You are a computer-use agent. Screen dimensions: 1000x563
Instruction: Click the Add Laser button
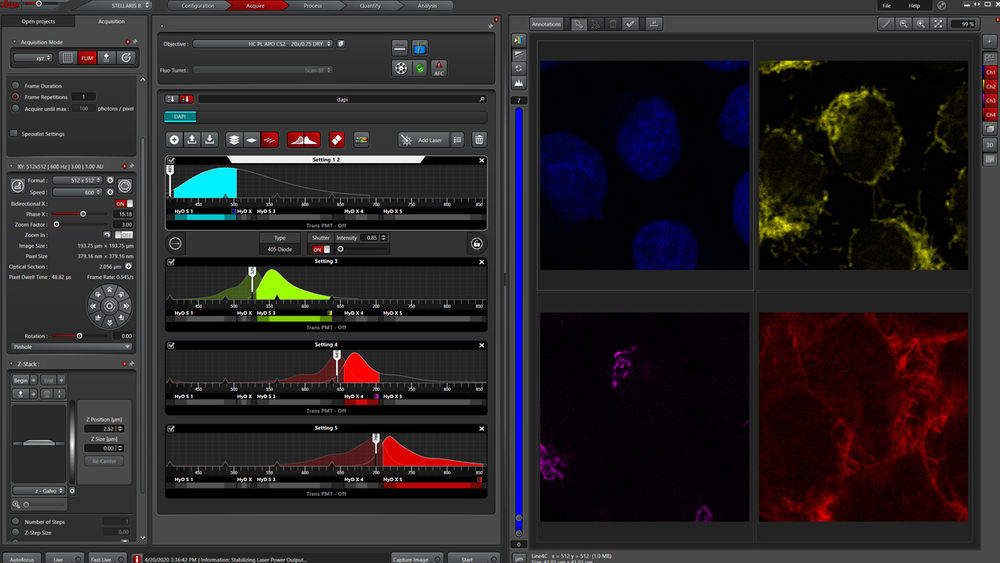pyautogui.click(x=422, y=140)
